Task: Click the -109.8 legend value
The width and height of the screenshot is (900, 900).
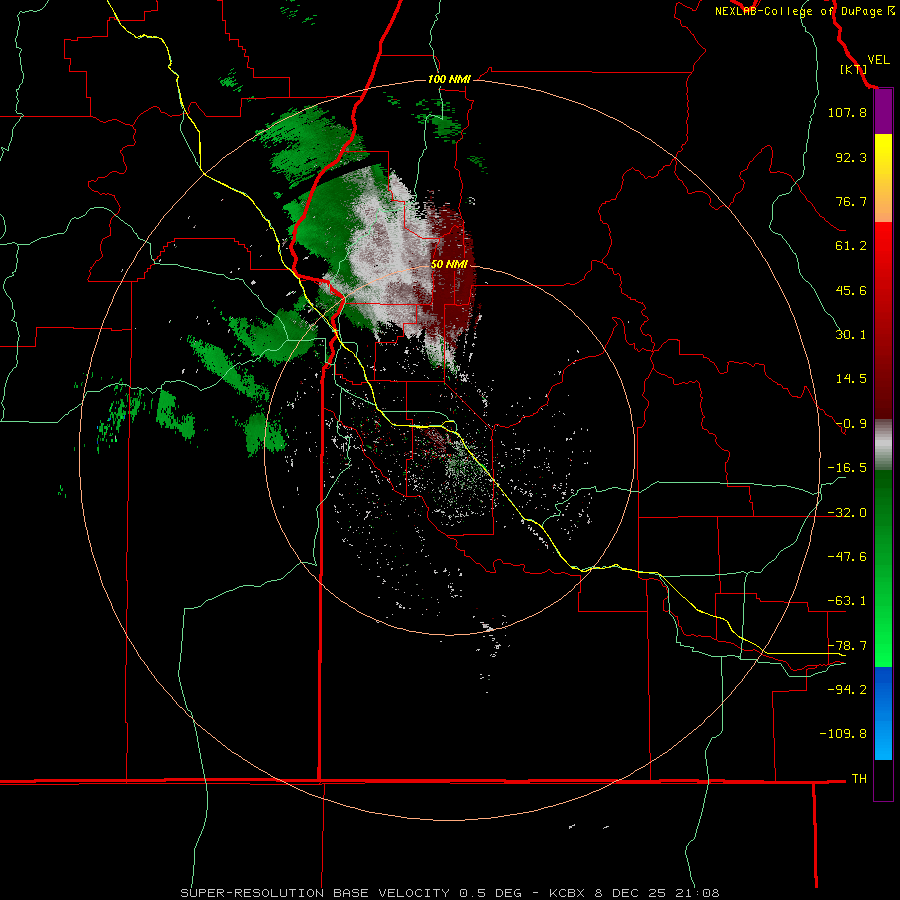Action: [x=843, y=734]
